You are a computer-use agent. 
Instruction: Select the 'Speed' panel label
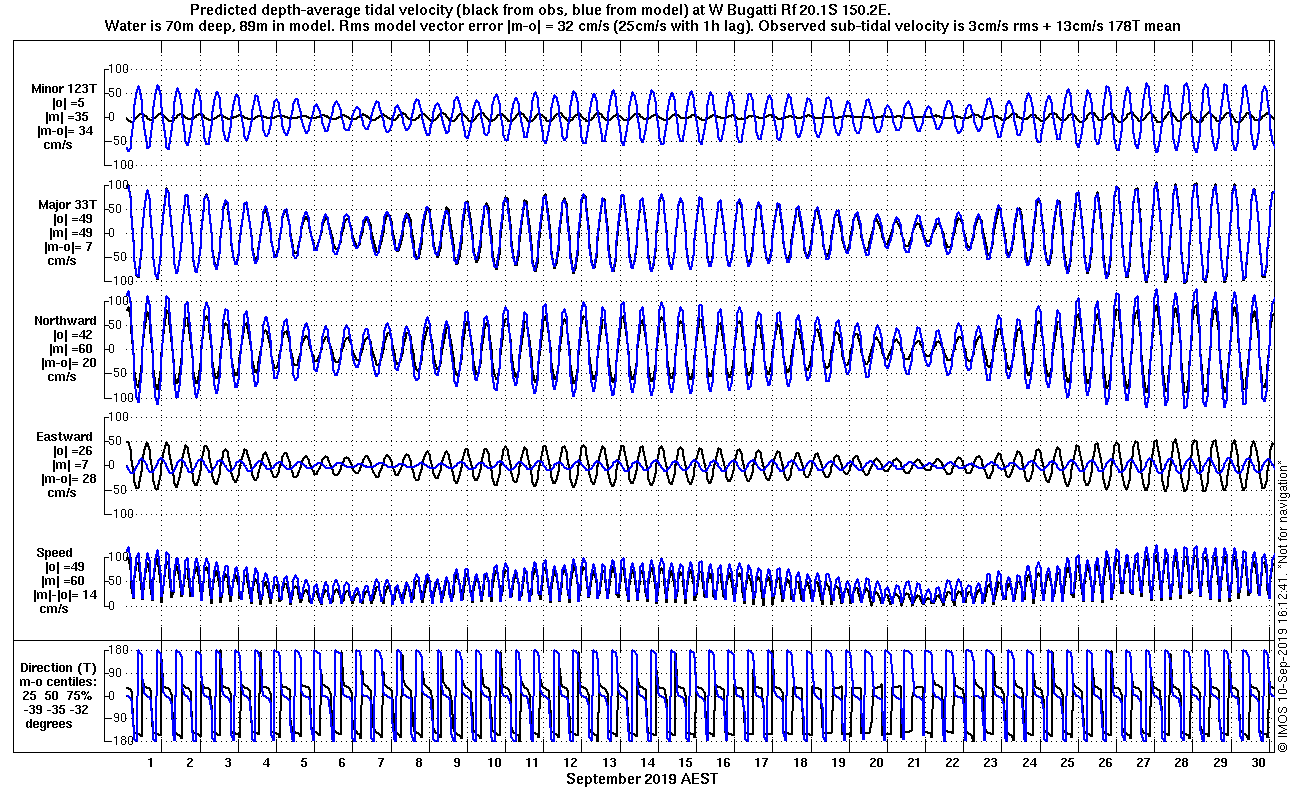tap(55, 553)
